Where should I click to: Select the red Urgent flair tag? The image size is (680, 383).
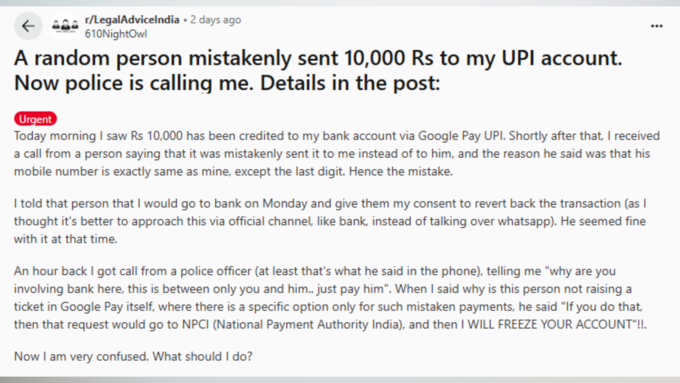(35, 119)
